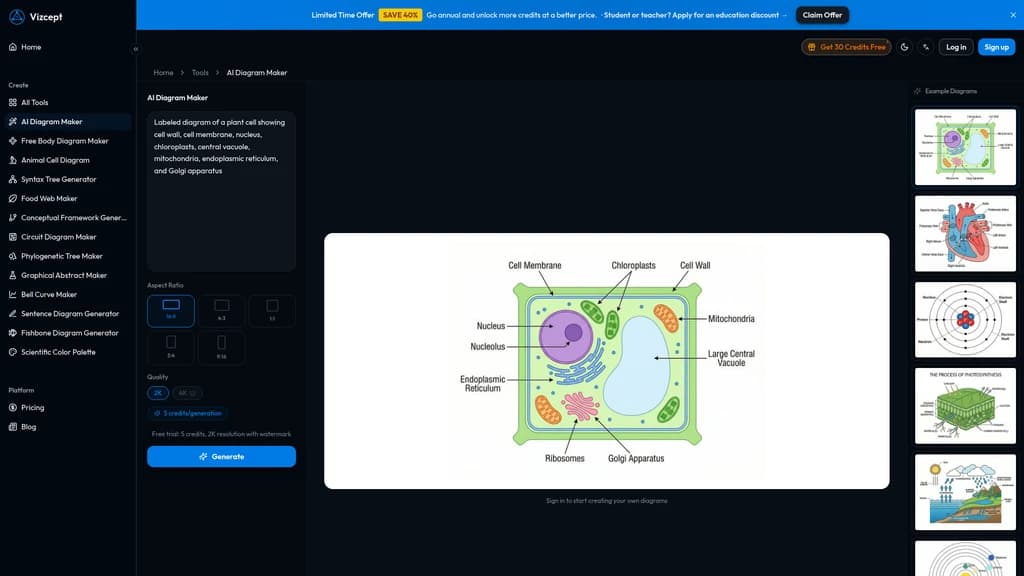
Task: Click the Claim Offer button
Action: [x=822, y=15]
